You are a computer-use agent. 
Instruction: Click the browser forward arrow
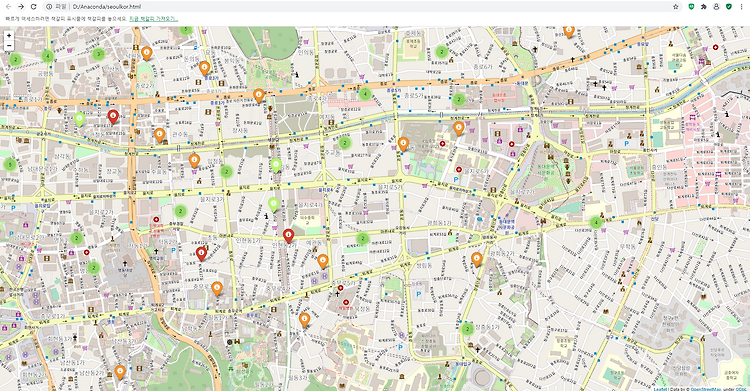click(x=21, y=7)
